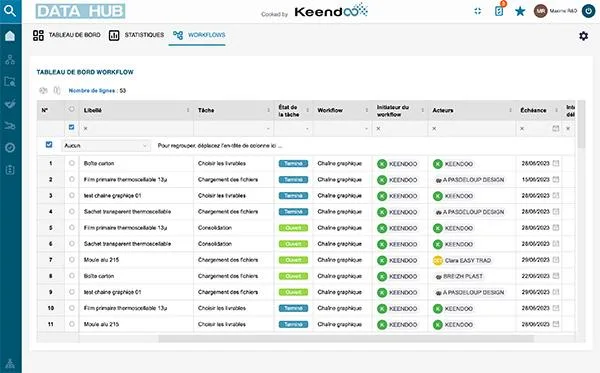
Task: Click 'Chaîne graphique' in row 8
Action: click(339, 276)
